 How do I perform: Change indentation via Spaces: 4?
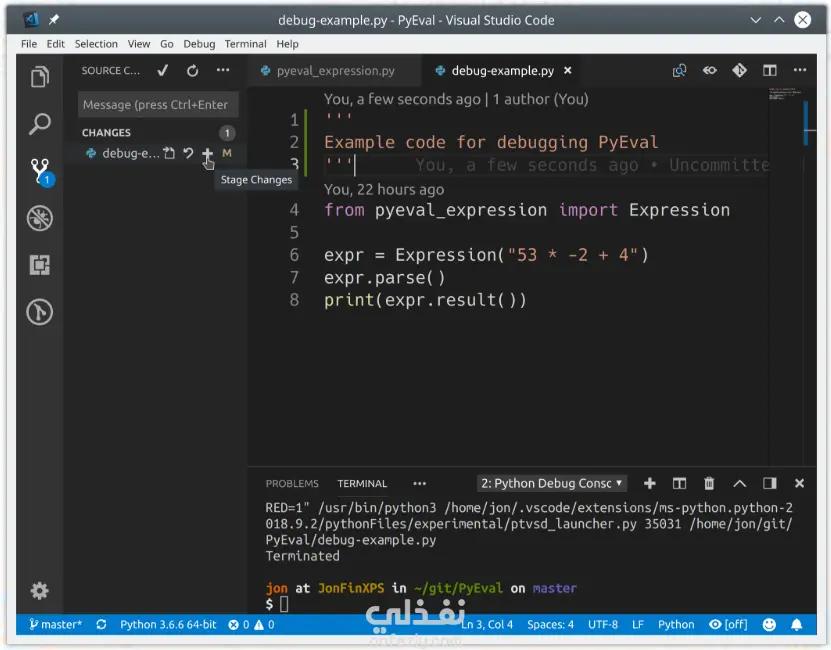point(550,625)
